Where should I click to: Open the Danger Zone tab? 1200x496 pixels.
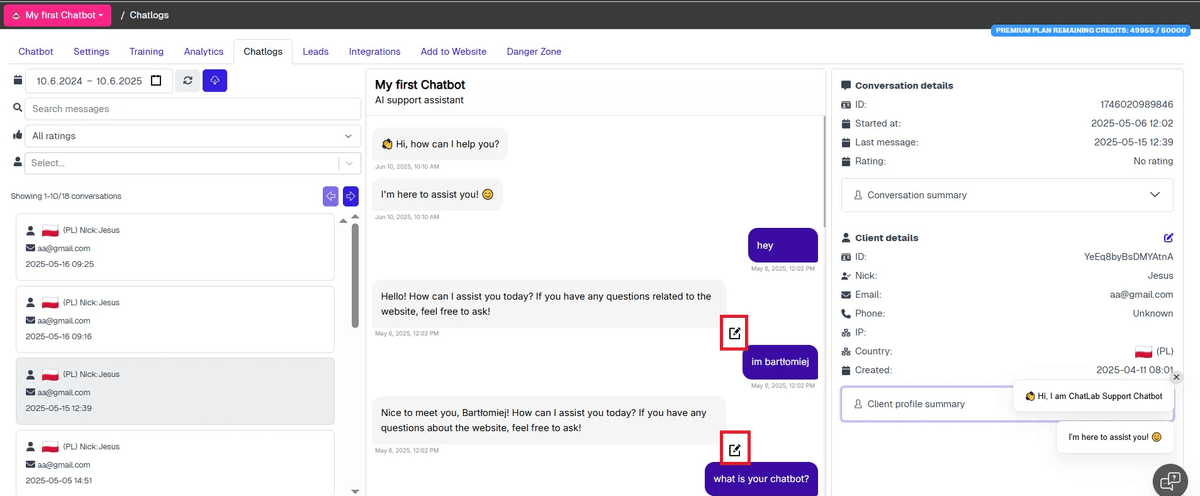[533, 52]
